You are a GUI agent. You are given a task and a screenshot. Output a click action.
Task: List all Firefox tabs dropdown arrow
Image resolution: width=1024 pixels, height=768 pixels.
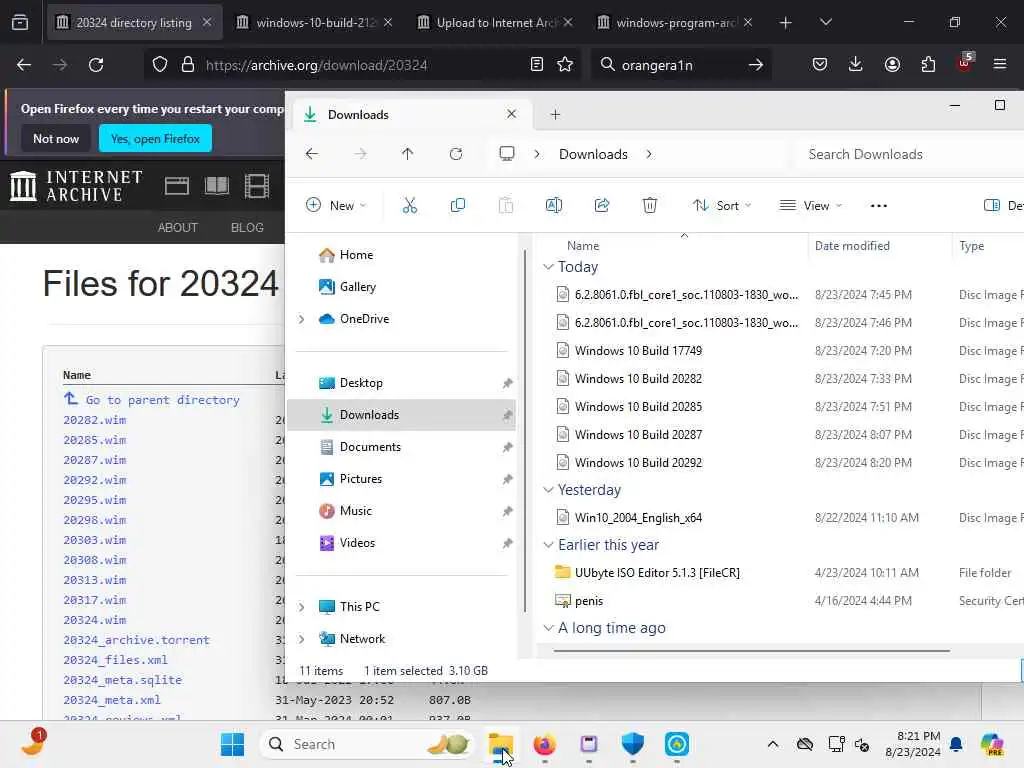(825, 23)
